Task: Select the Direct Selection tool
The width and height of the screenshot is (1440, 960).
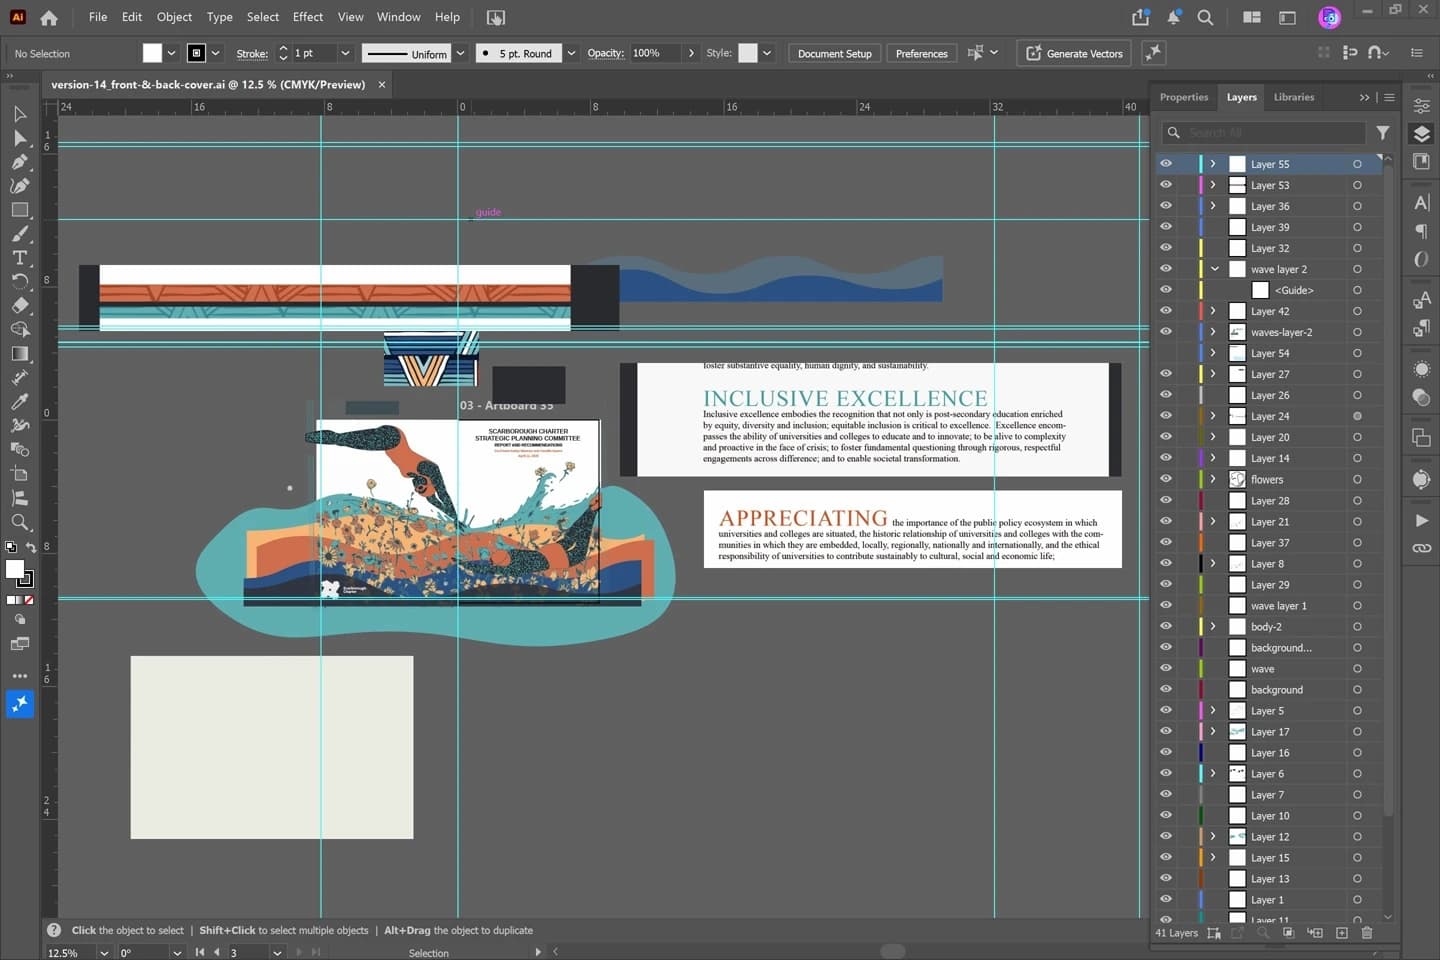Action: pyautogui.click(x=20, y=138)
